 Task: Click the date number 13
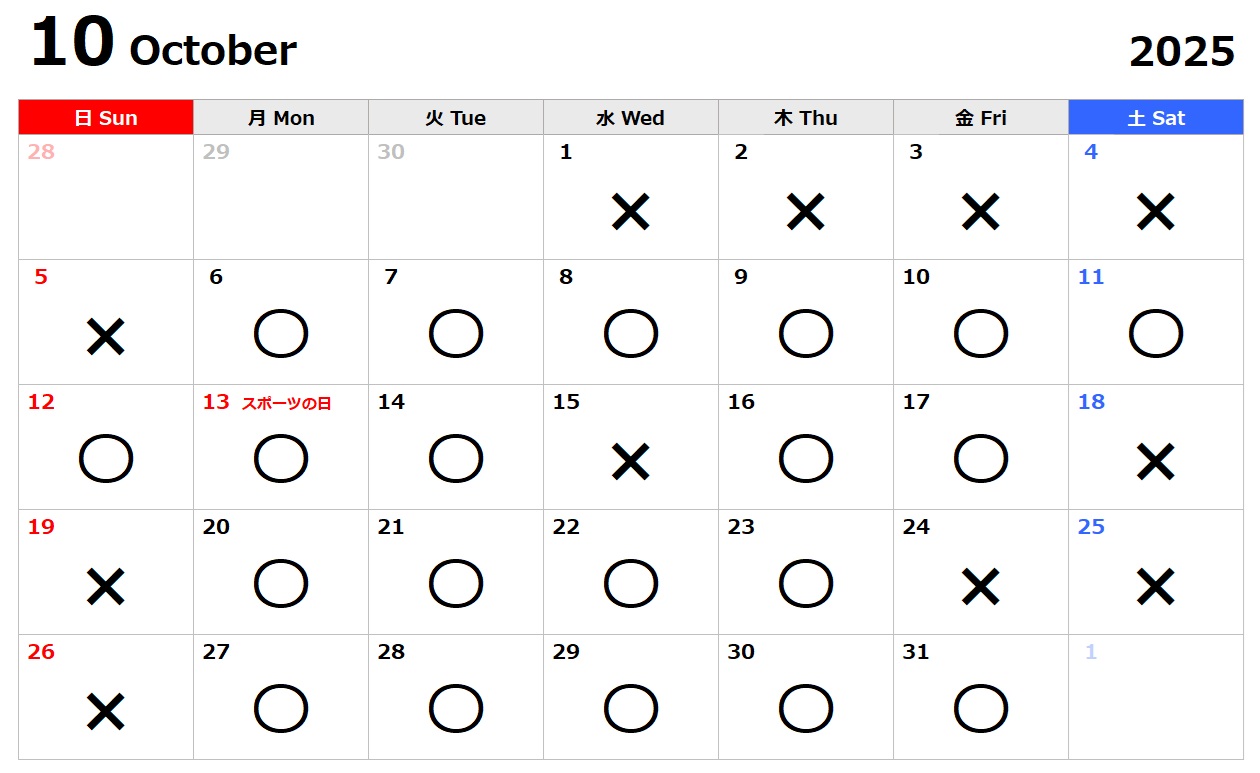click(x=216, y=402)
